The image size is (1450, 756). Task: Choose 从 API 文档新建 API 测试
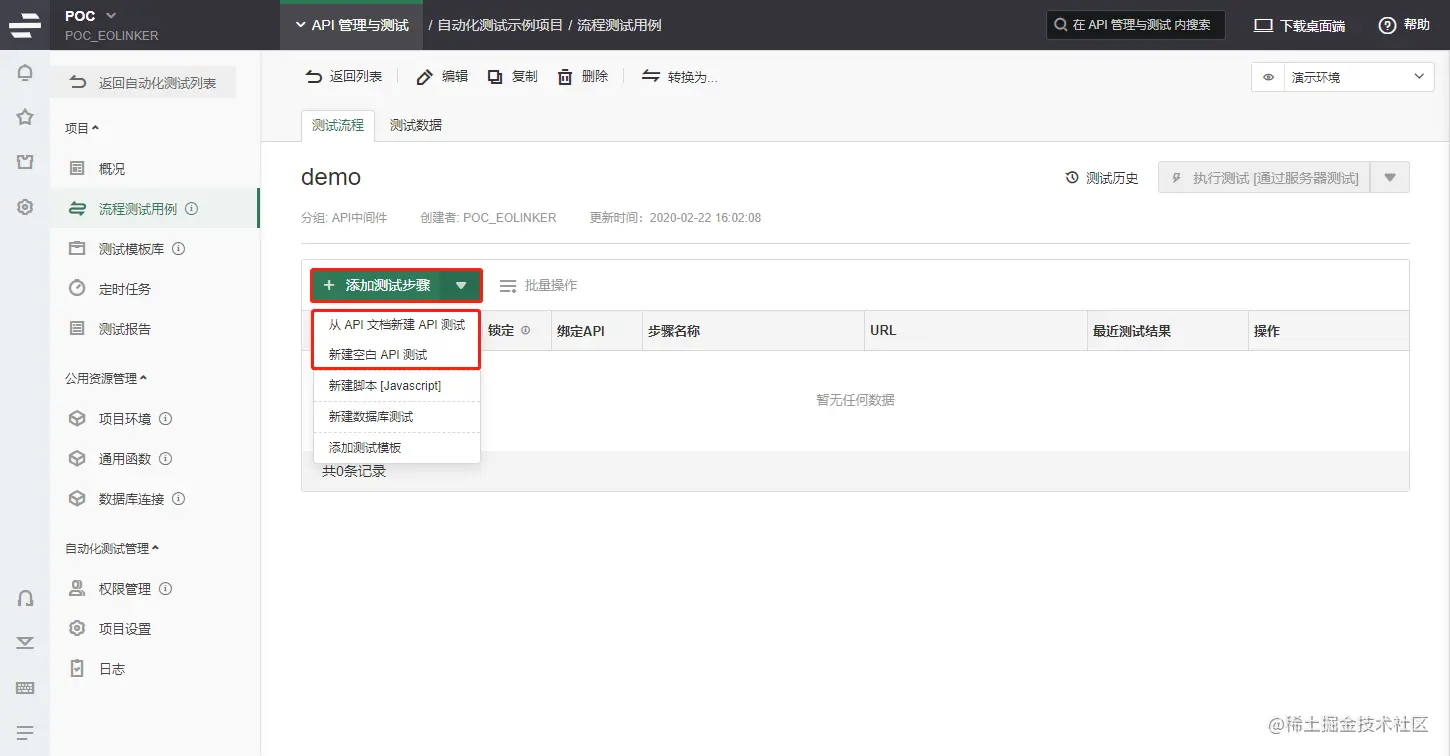(397, 325)
